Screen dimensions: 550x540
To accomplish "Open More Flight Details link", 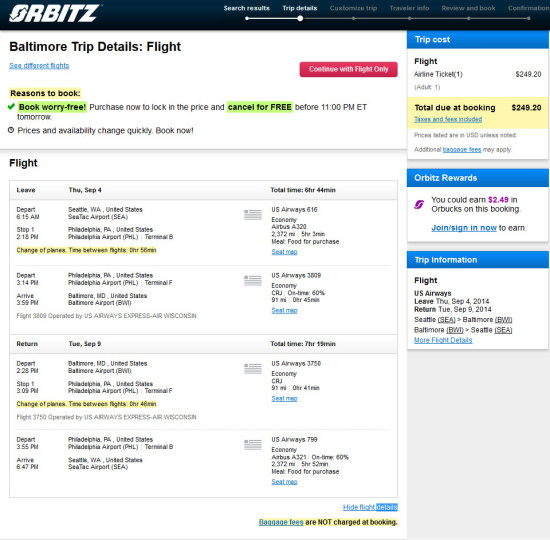I will point(443,340).
